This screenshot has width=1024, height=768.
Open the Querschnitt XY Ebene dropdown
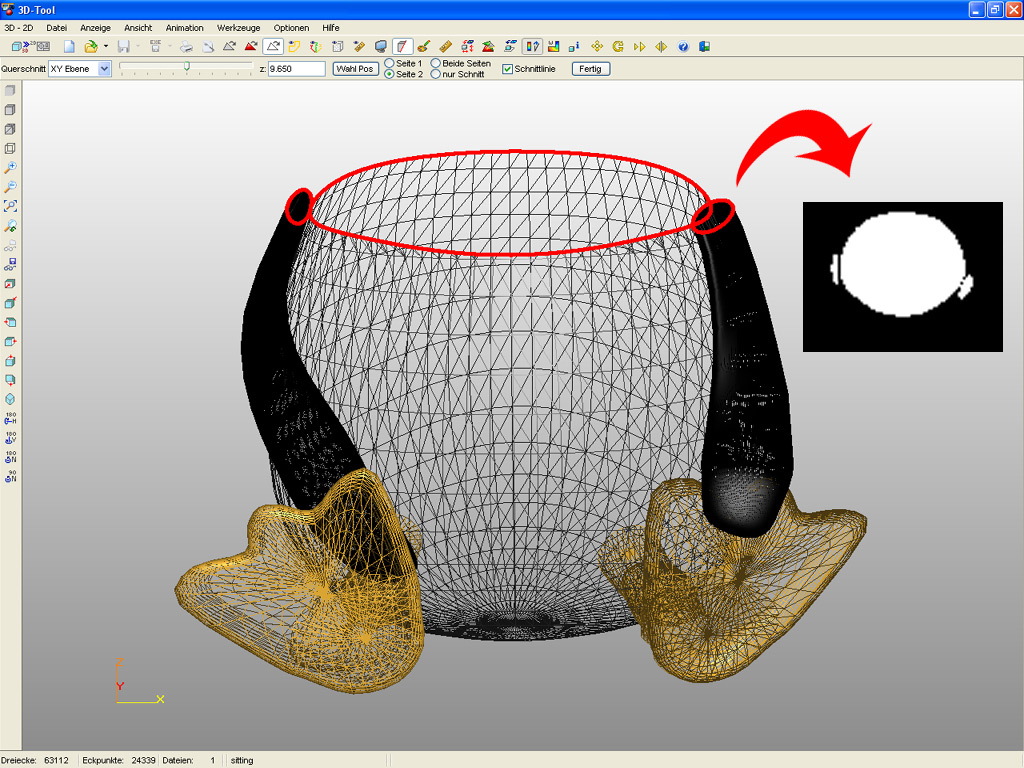[104, 69]
